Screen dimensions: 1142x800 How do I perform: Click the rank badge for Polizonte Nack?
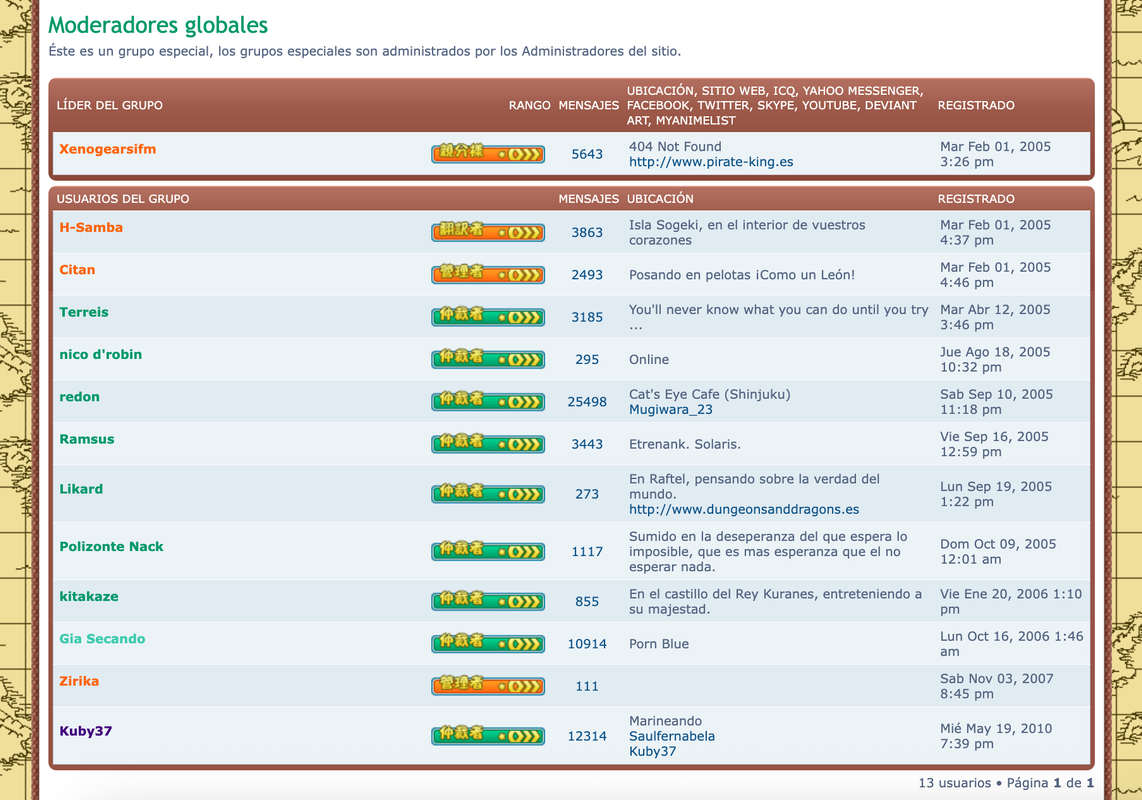coord(488,551)
